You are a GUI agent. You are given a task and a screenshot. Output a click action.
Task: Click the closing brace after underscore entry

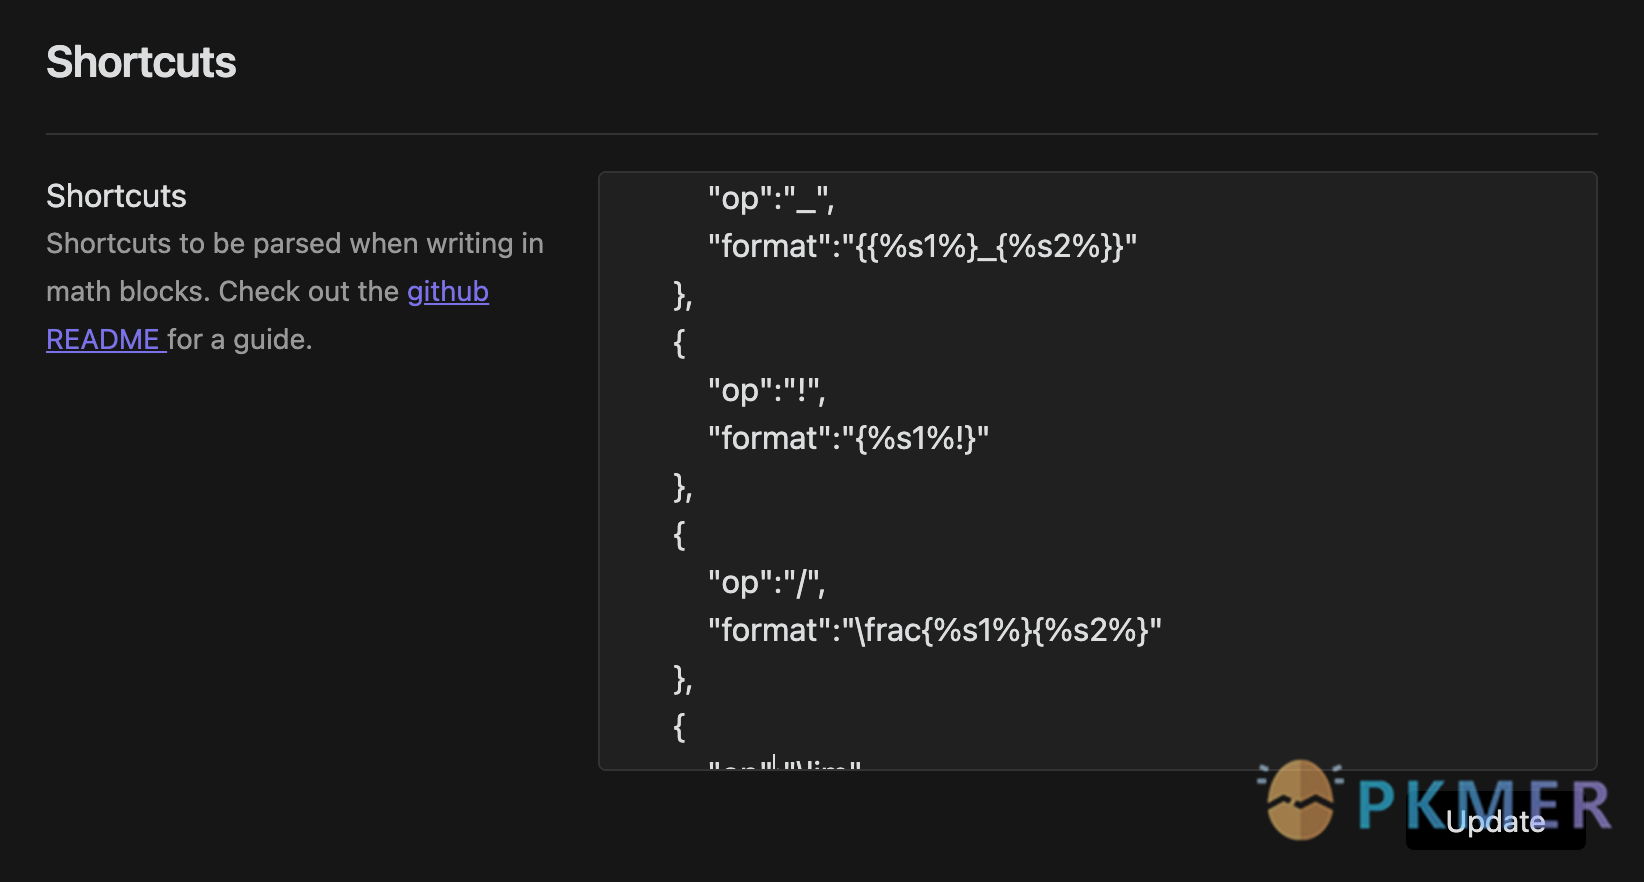(683, 295)
